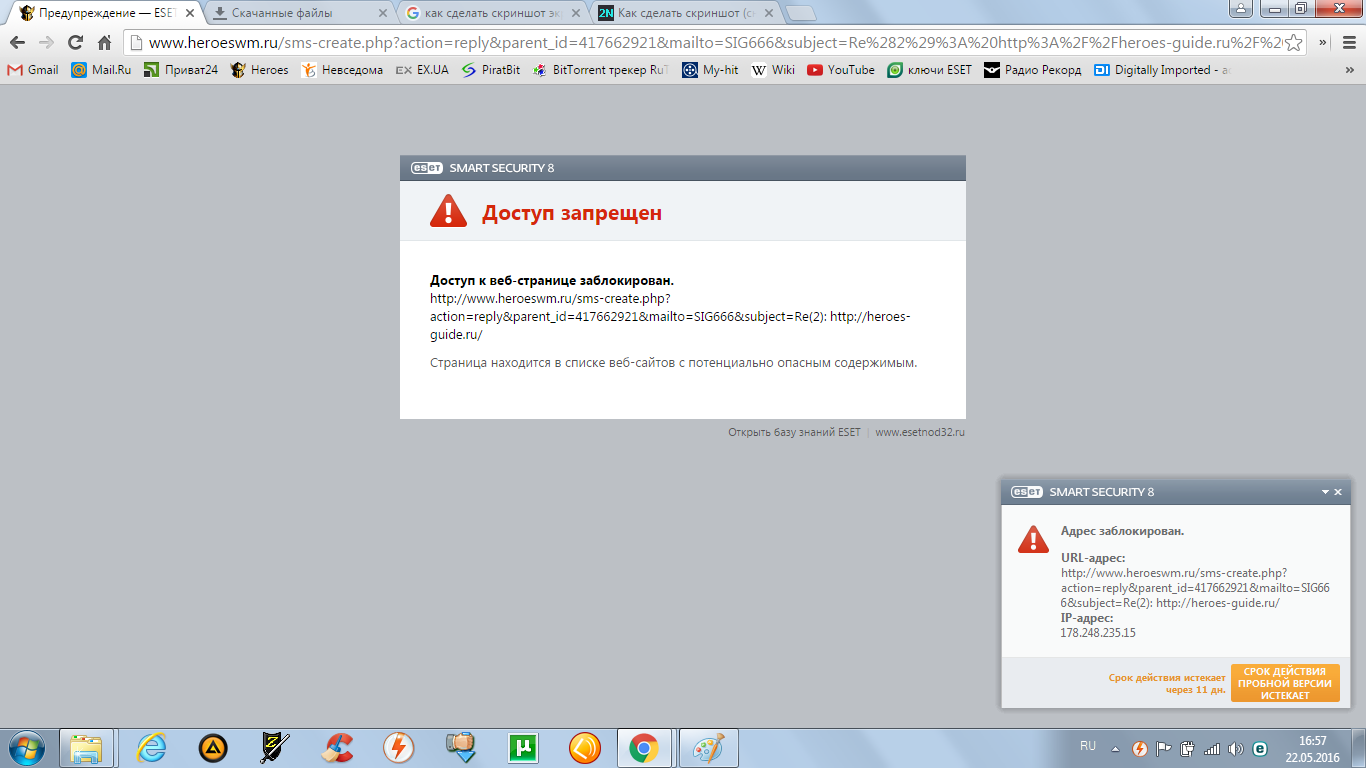Image resolution: width=1366 pixels, height=768 pixels.
Task: Open the Невседома bookmark
Action: coord(342,70)
